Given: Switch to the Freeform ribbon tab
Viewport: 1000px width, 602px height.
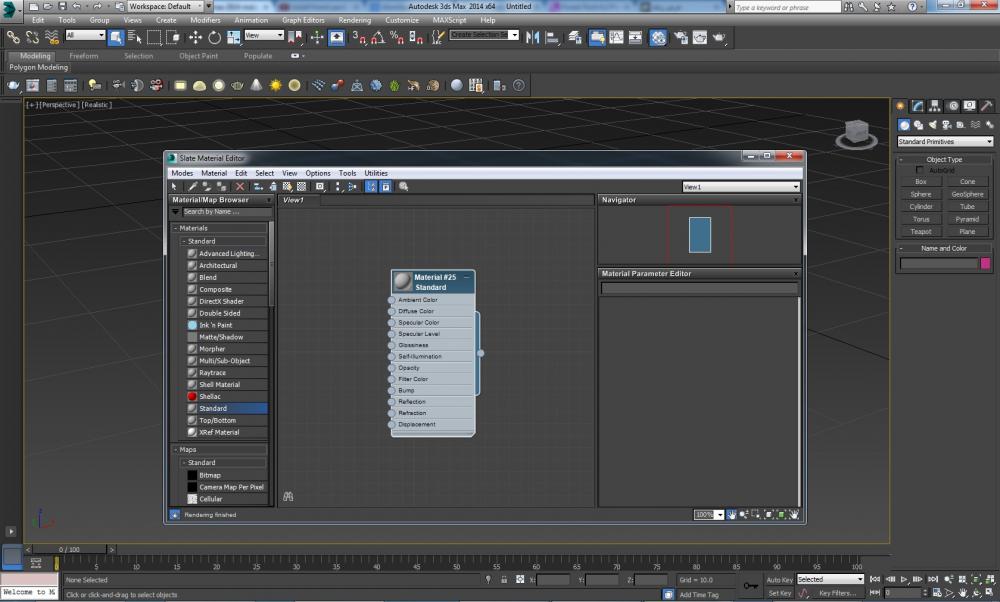Looking at the screenshot, I should click(84, 56).
